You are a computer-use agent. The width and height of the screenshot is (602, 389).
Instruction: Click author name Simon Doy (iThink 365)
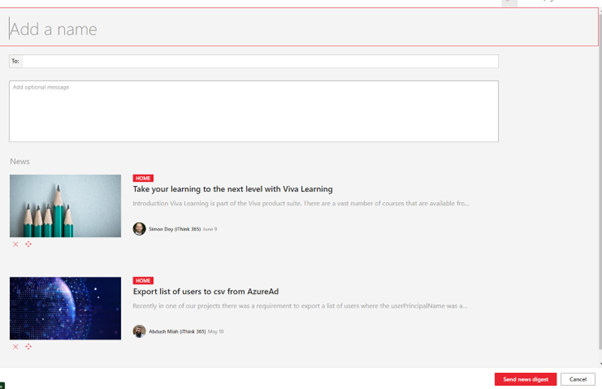(x=175, y=229)
